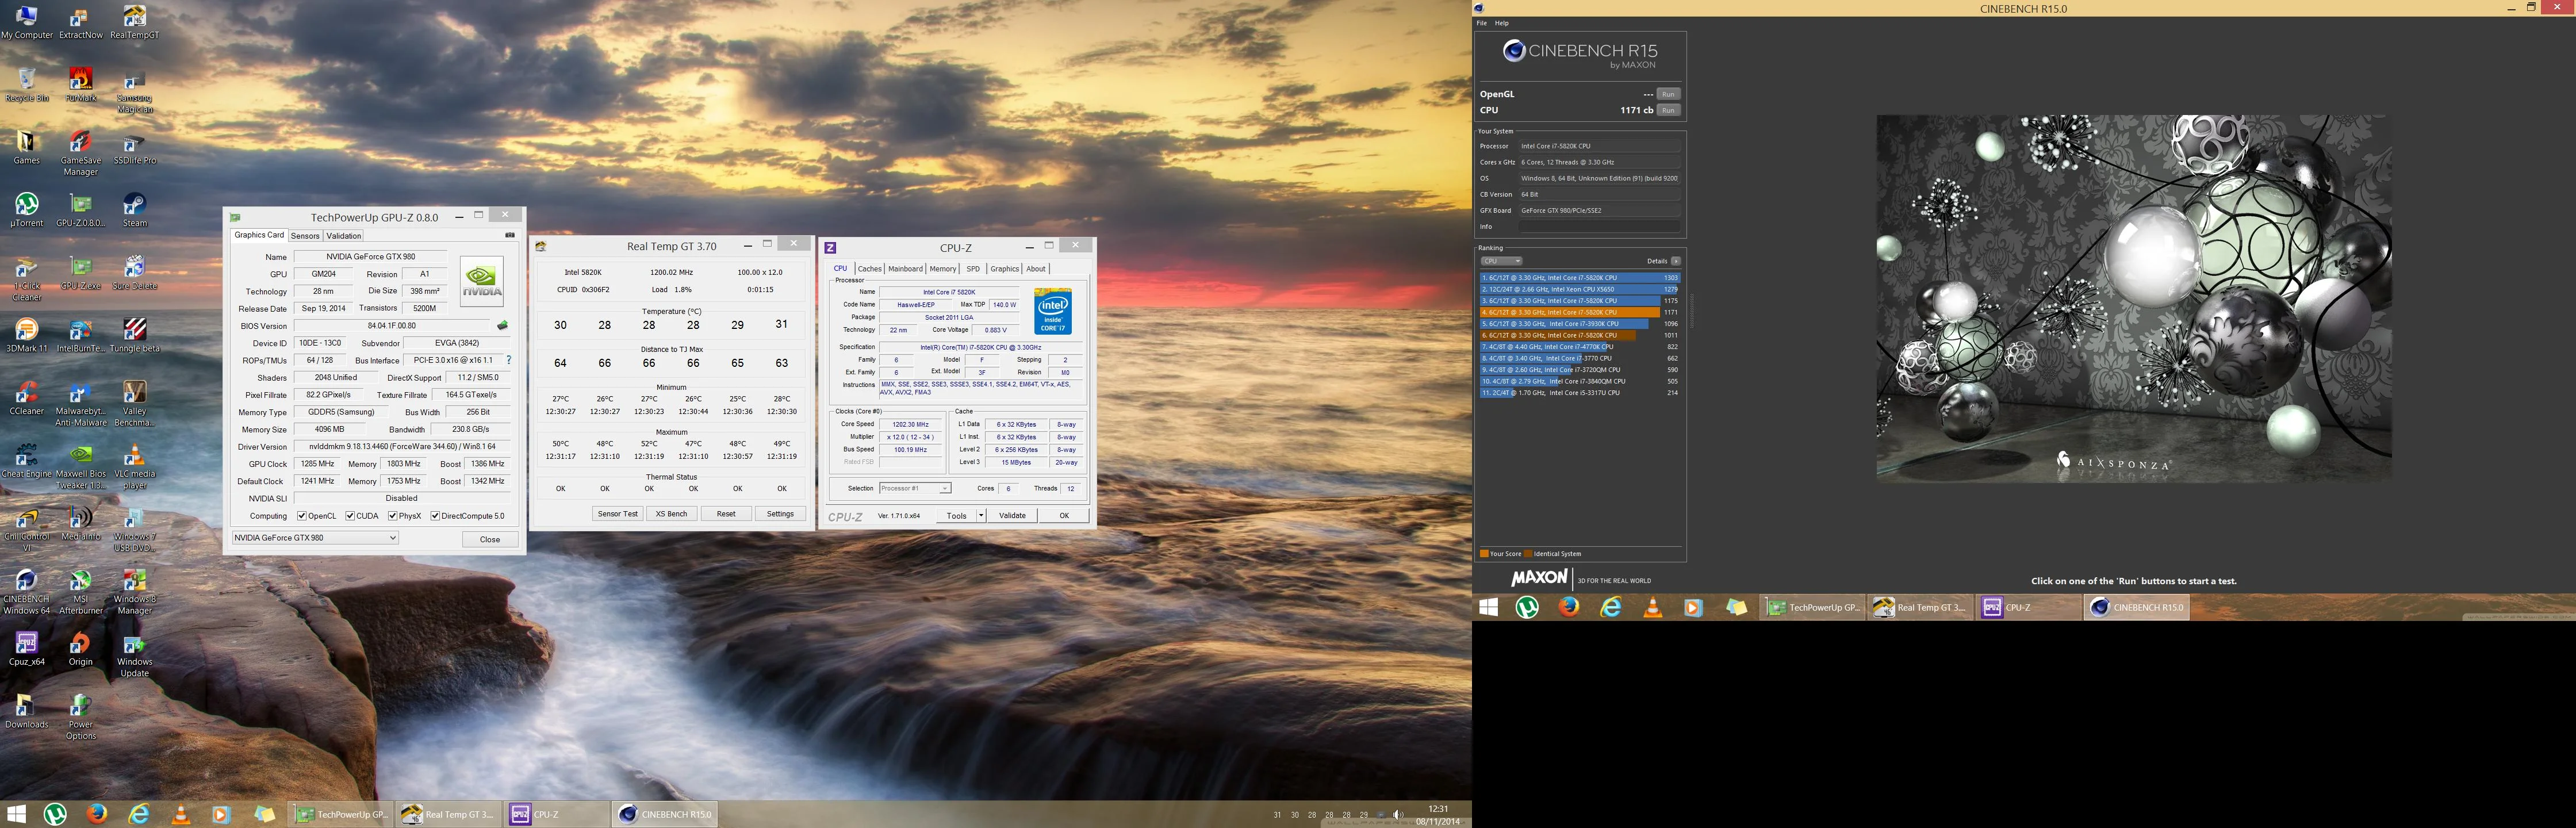Viewport: 2576px width, 828px height.
Task: Open the Origin desktop shortcut
Action: tap(81, 649)
